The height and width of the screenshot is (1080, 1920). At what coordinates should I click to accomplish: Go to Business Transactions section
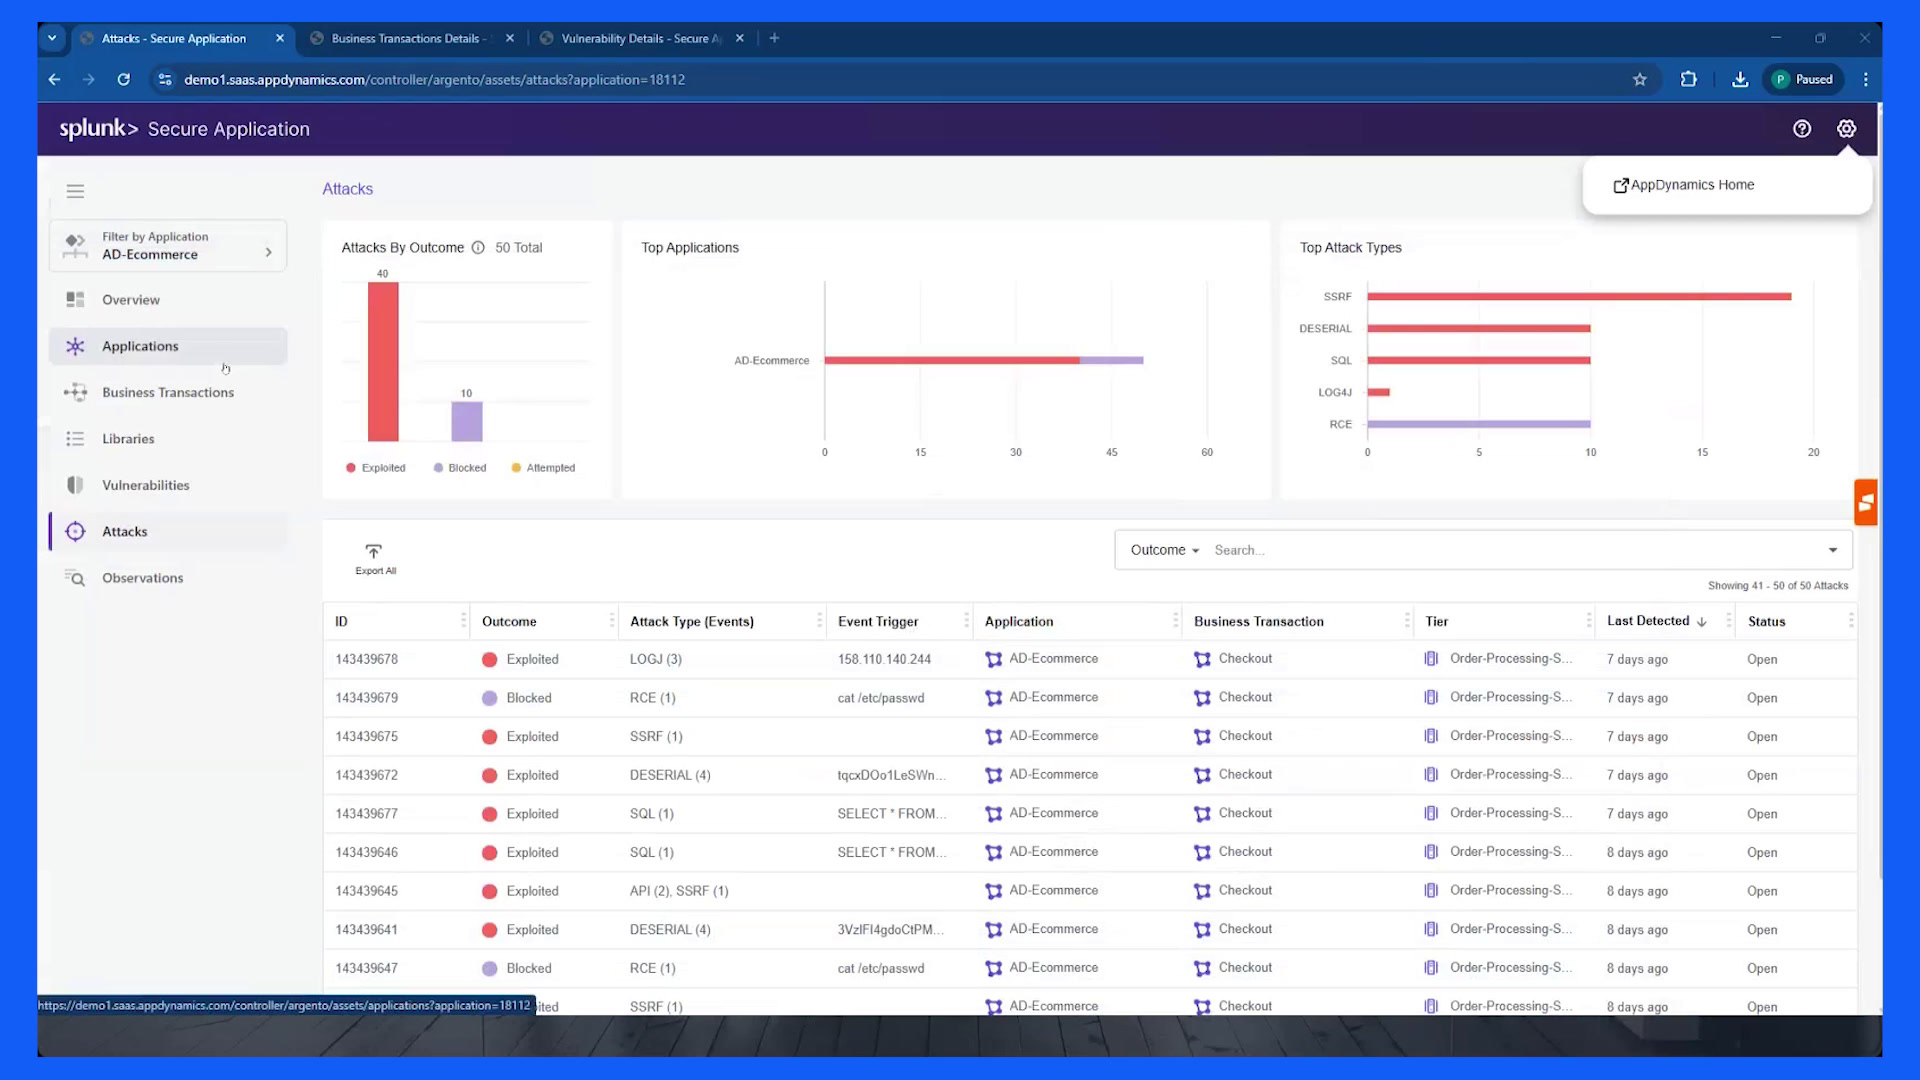coord(168,393)
